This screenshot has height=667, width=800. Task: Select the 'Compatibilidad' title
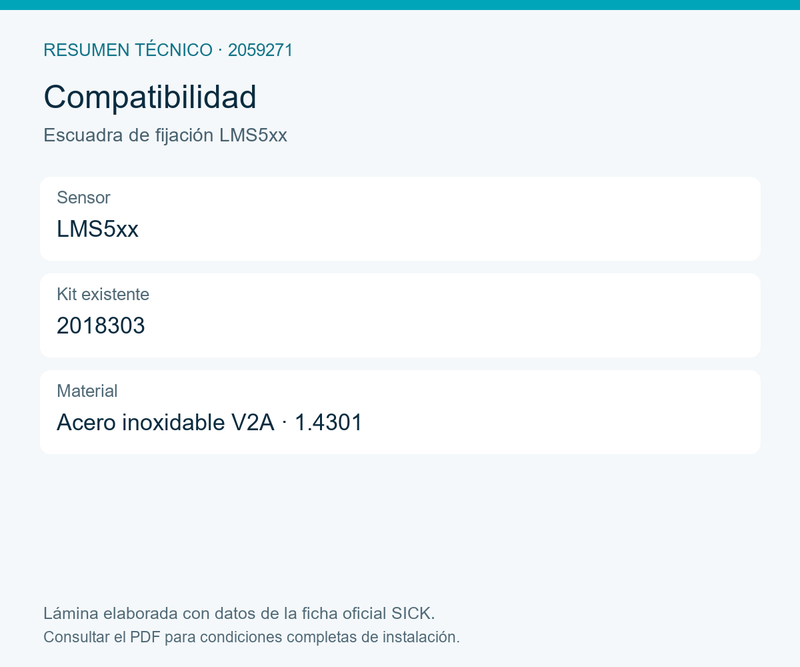(150, 97)
